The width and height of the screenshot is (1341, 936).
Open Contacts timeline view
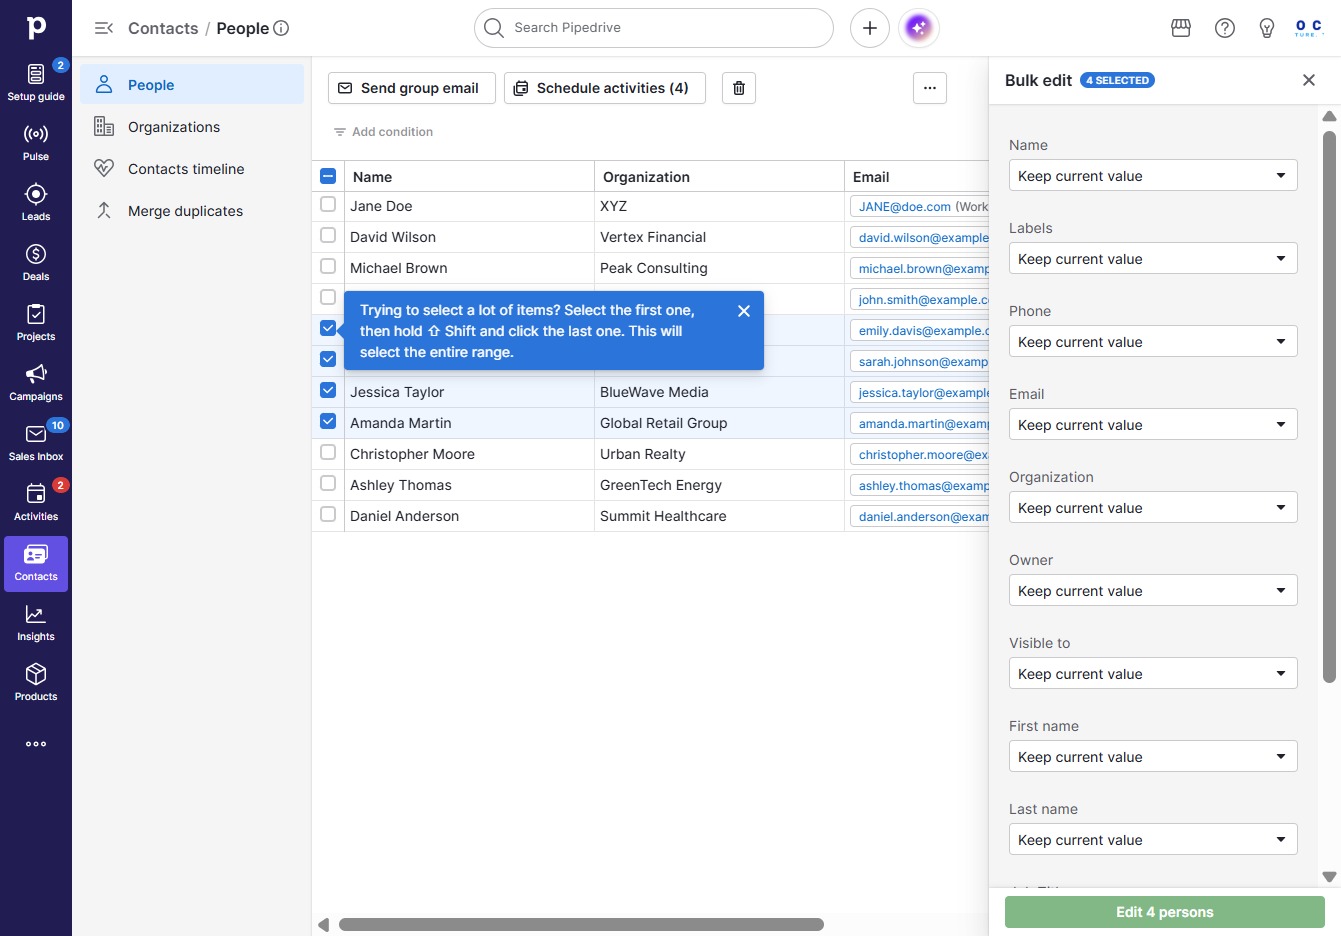(x=192, y=169)
